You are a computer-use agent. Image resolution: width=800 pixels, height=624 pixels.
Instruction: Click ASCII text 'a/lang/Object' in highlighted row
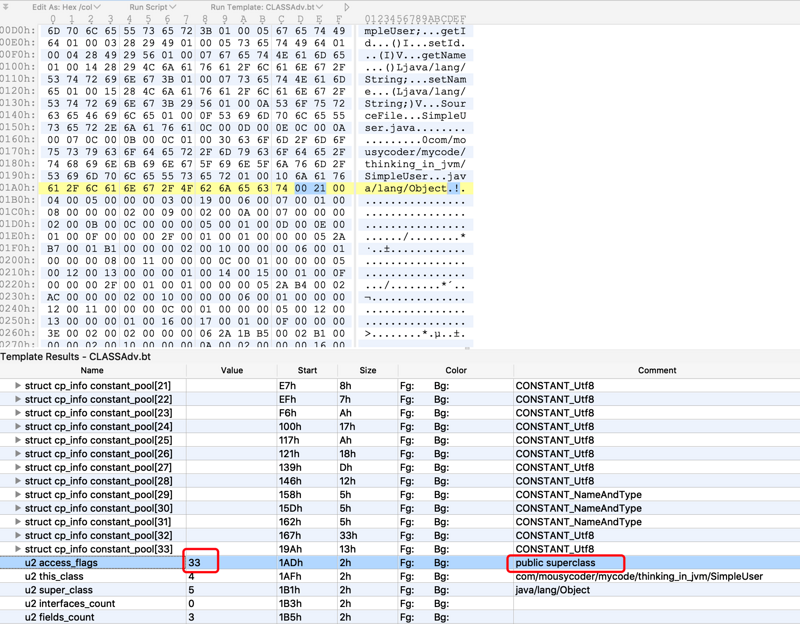tap(406, 188)
